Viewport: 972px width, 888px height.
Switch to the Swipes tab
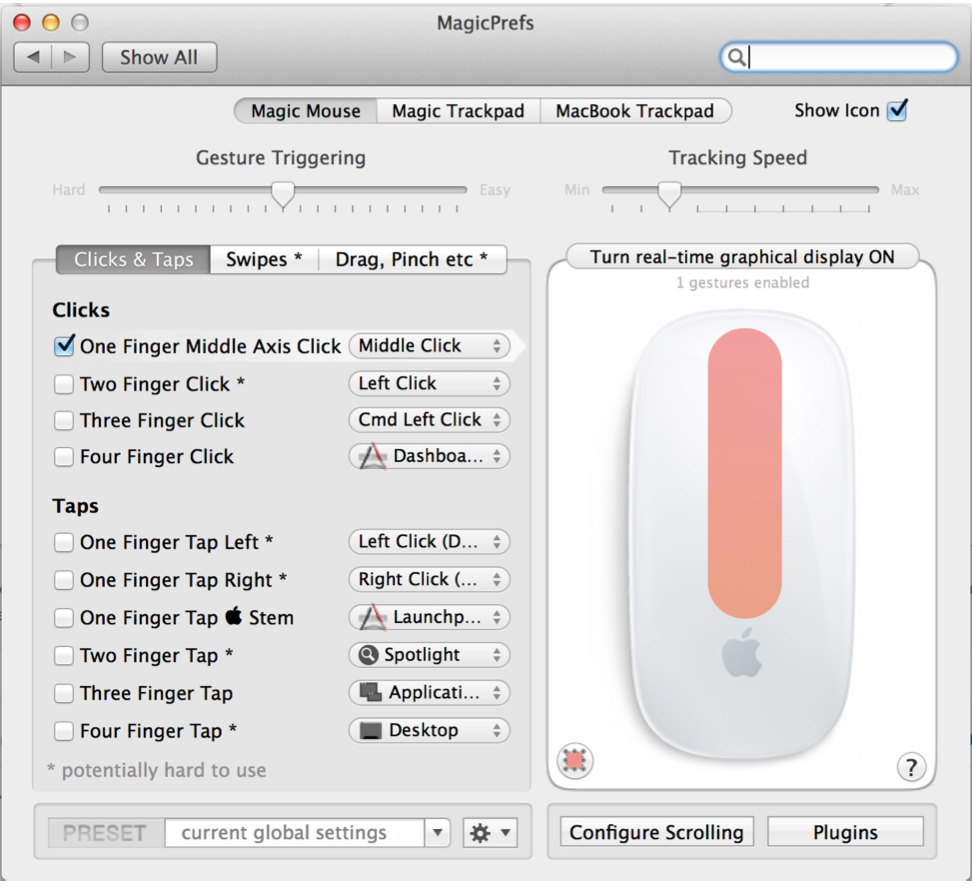coord(264,259)
